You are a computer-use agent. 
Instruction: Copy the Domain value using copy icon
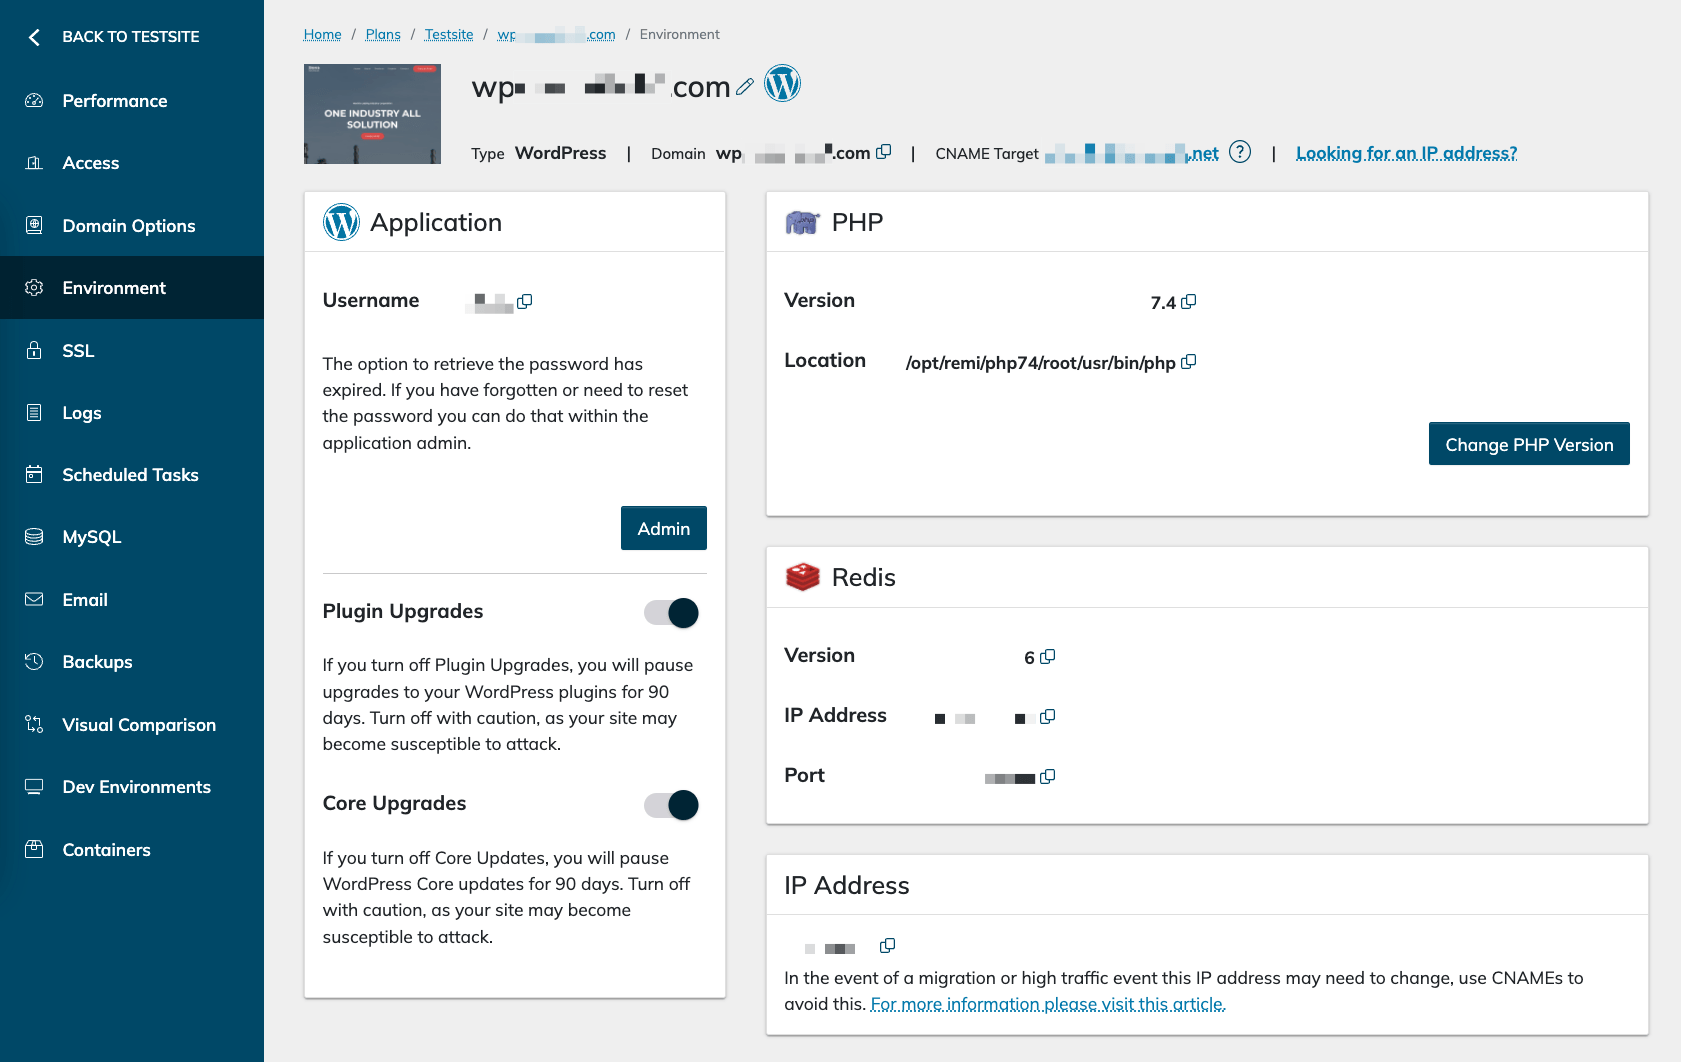(883, 152)
